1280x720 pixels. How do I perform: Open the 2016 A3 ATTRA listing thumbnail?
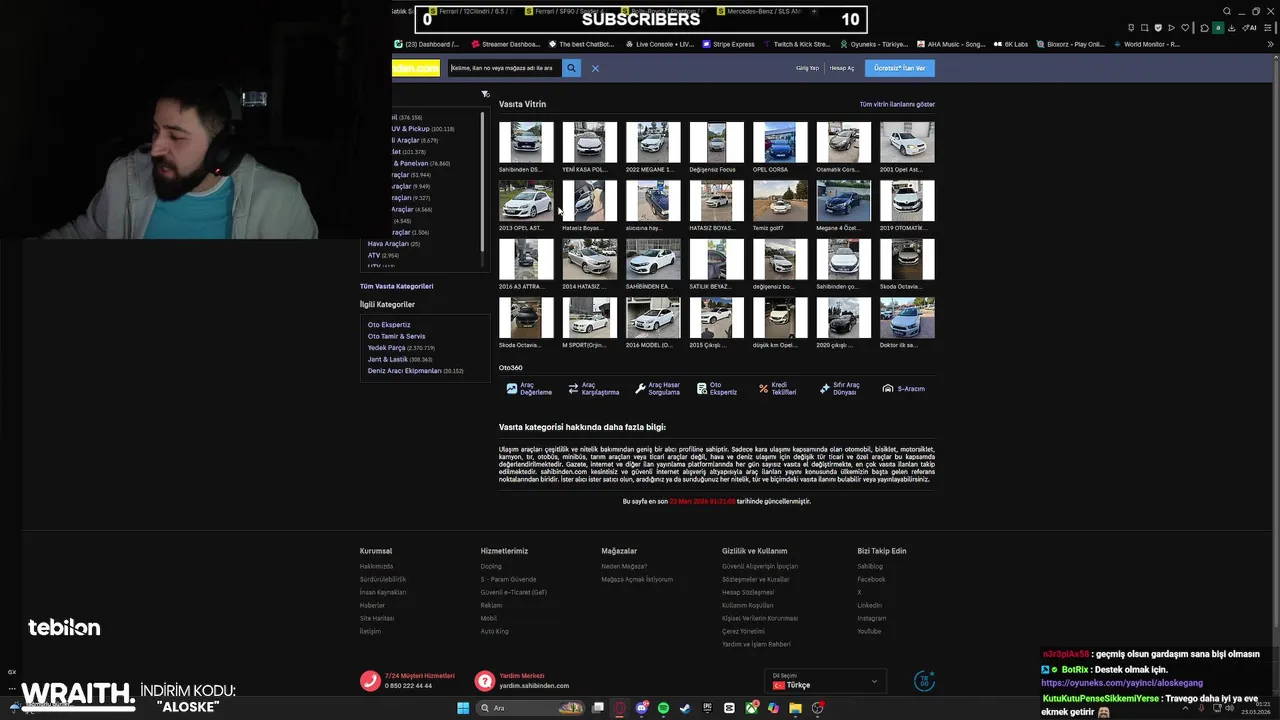tap(526, 259)
